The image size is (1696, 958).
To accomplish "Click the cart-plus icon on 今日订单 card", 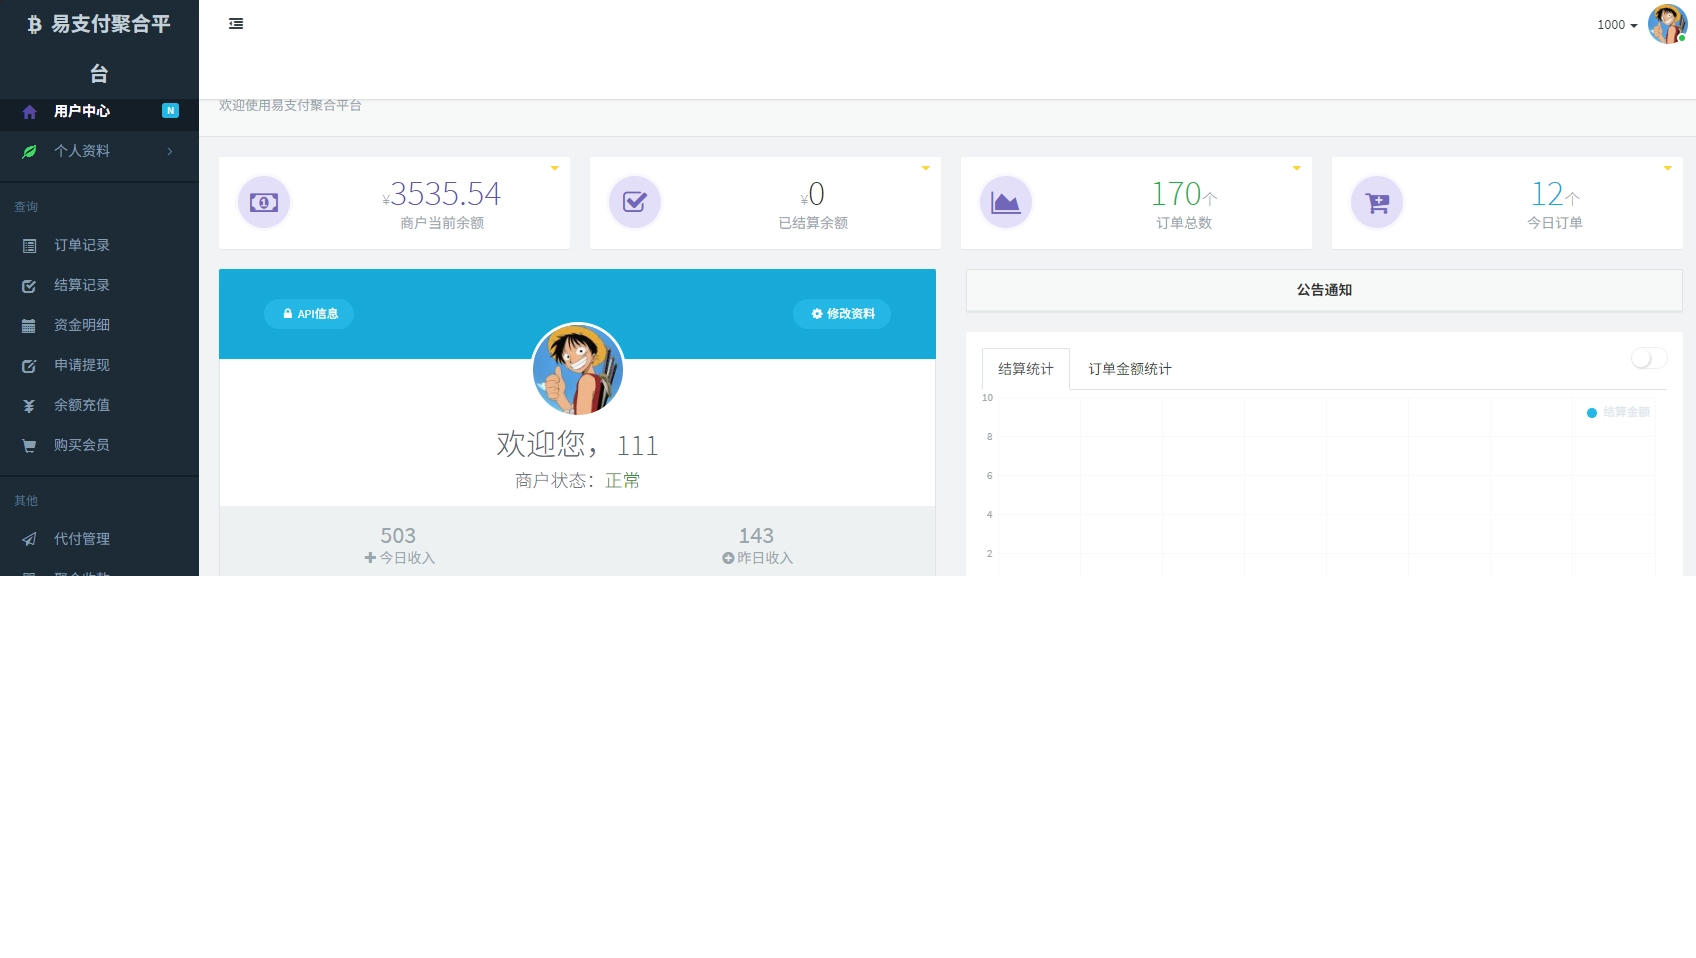I will click(1377, 203).
